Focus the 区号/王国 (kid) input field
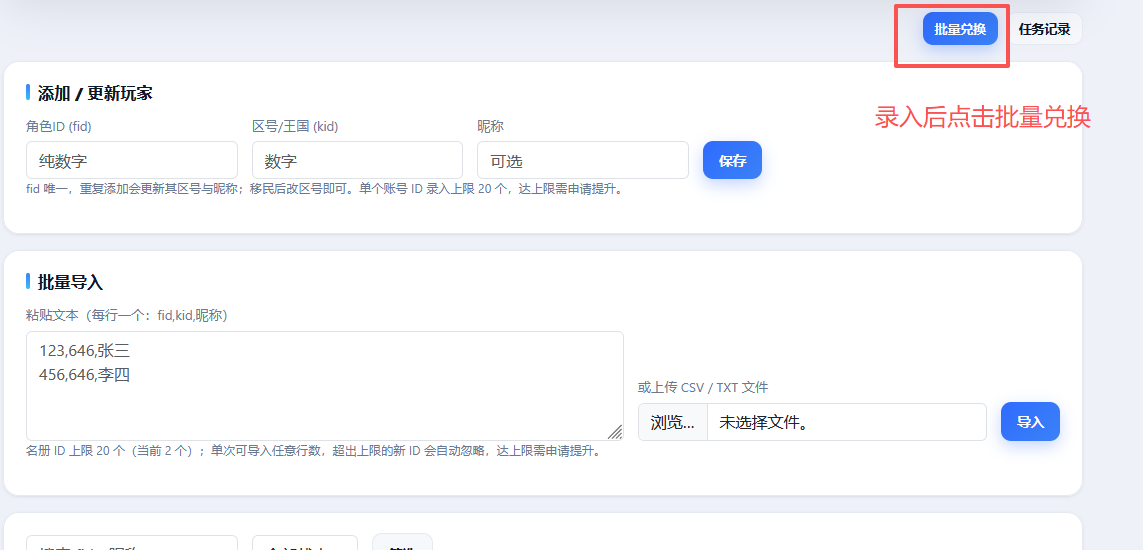1143x550 pixels. [x=357, y=160]
